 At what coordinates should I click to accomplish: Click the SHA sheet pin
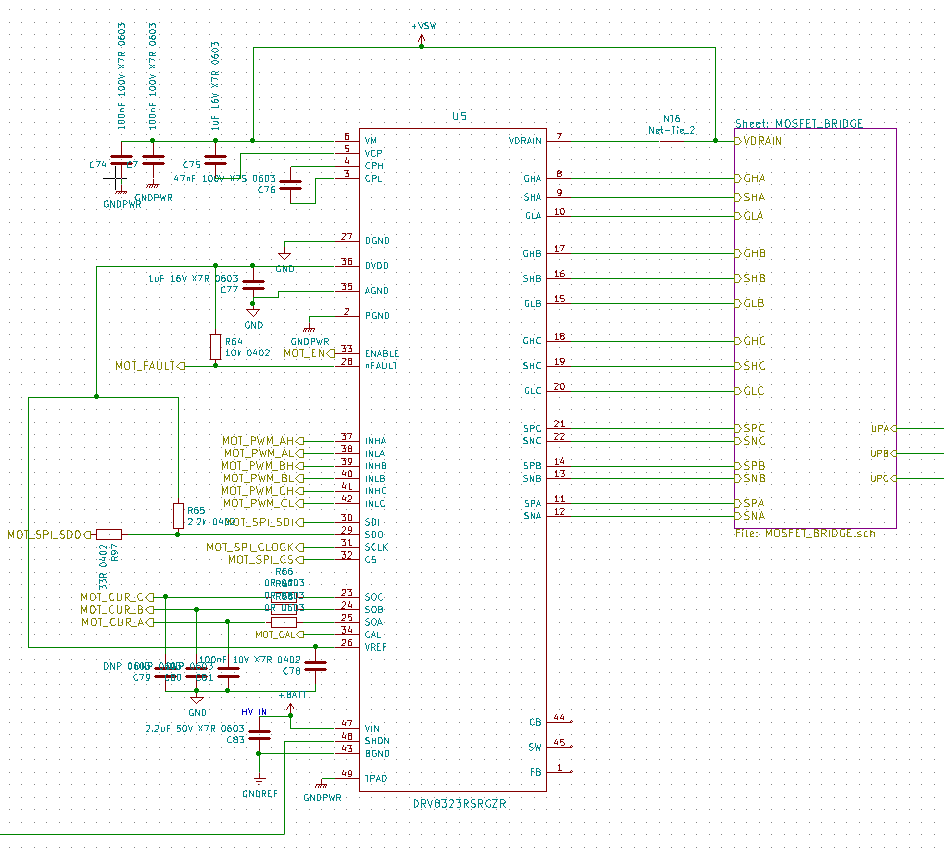click(x=750, y=197)
